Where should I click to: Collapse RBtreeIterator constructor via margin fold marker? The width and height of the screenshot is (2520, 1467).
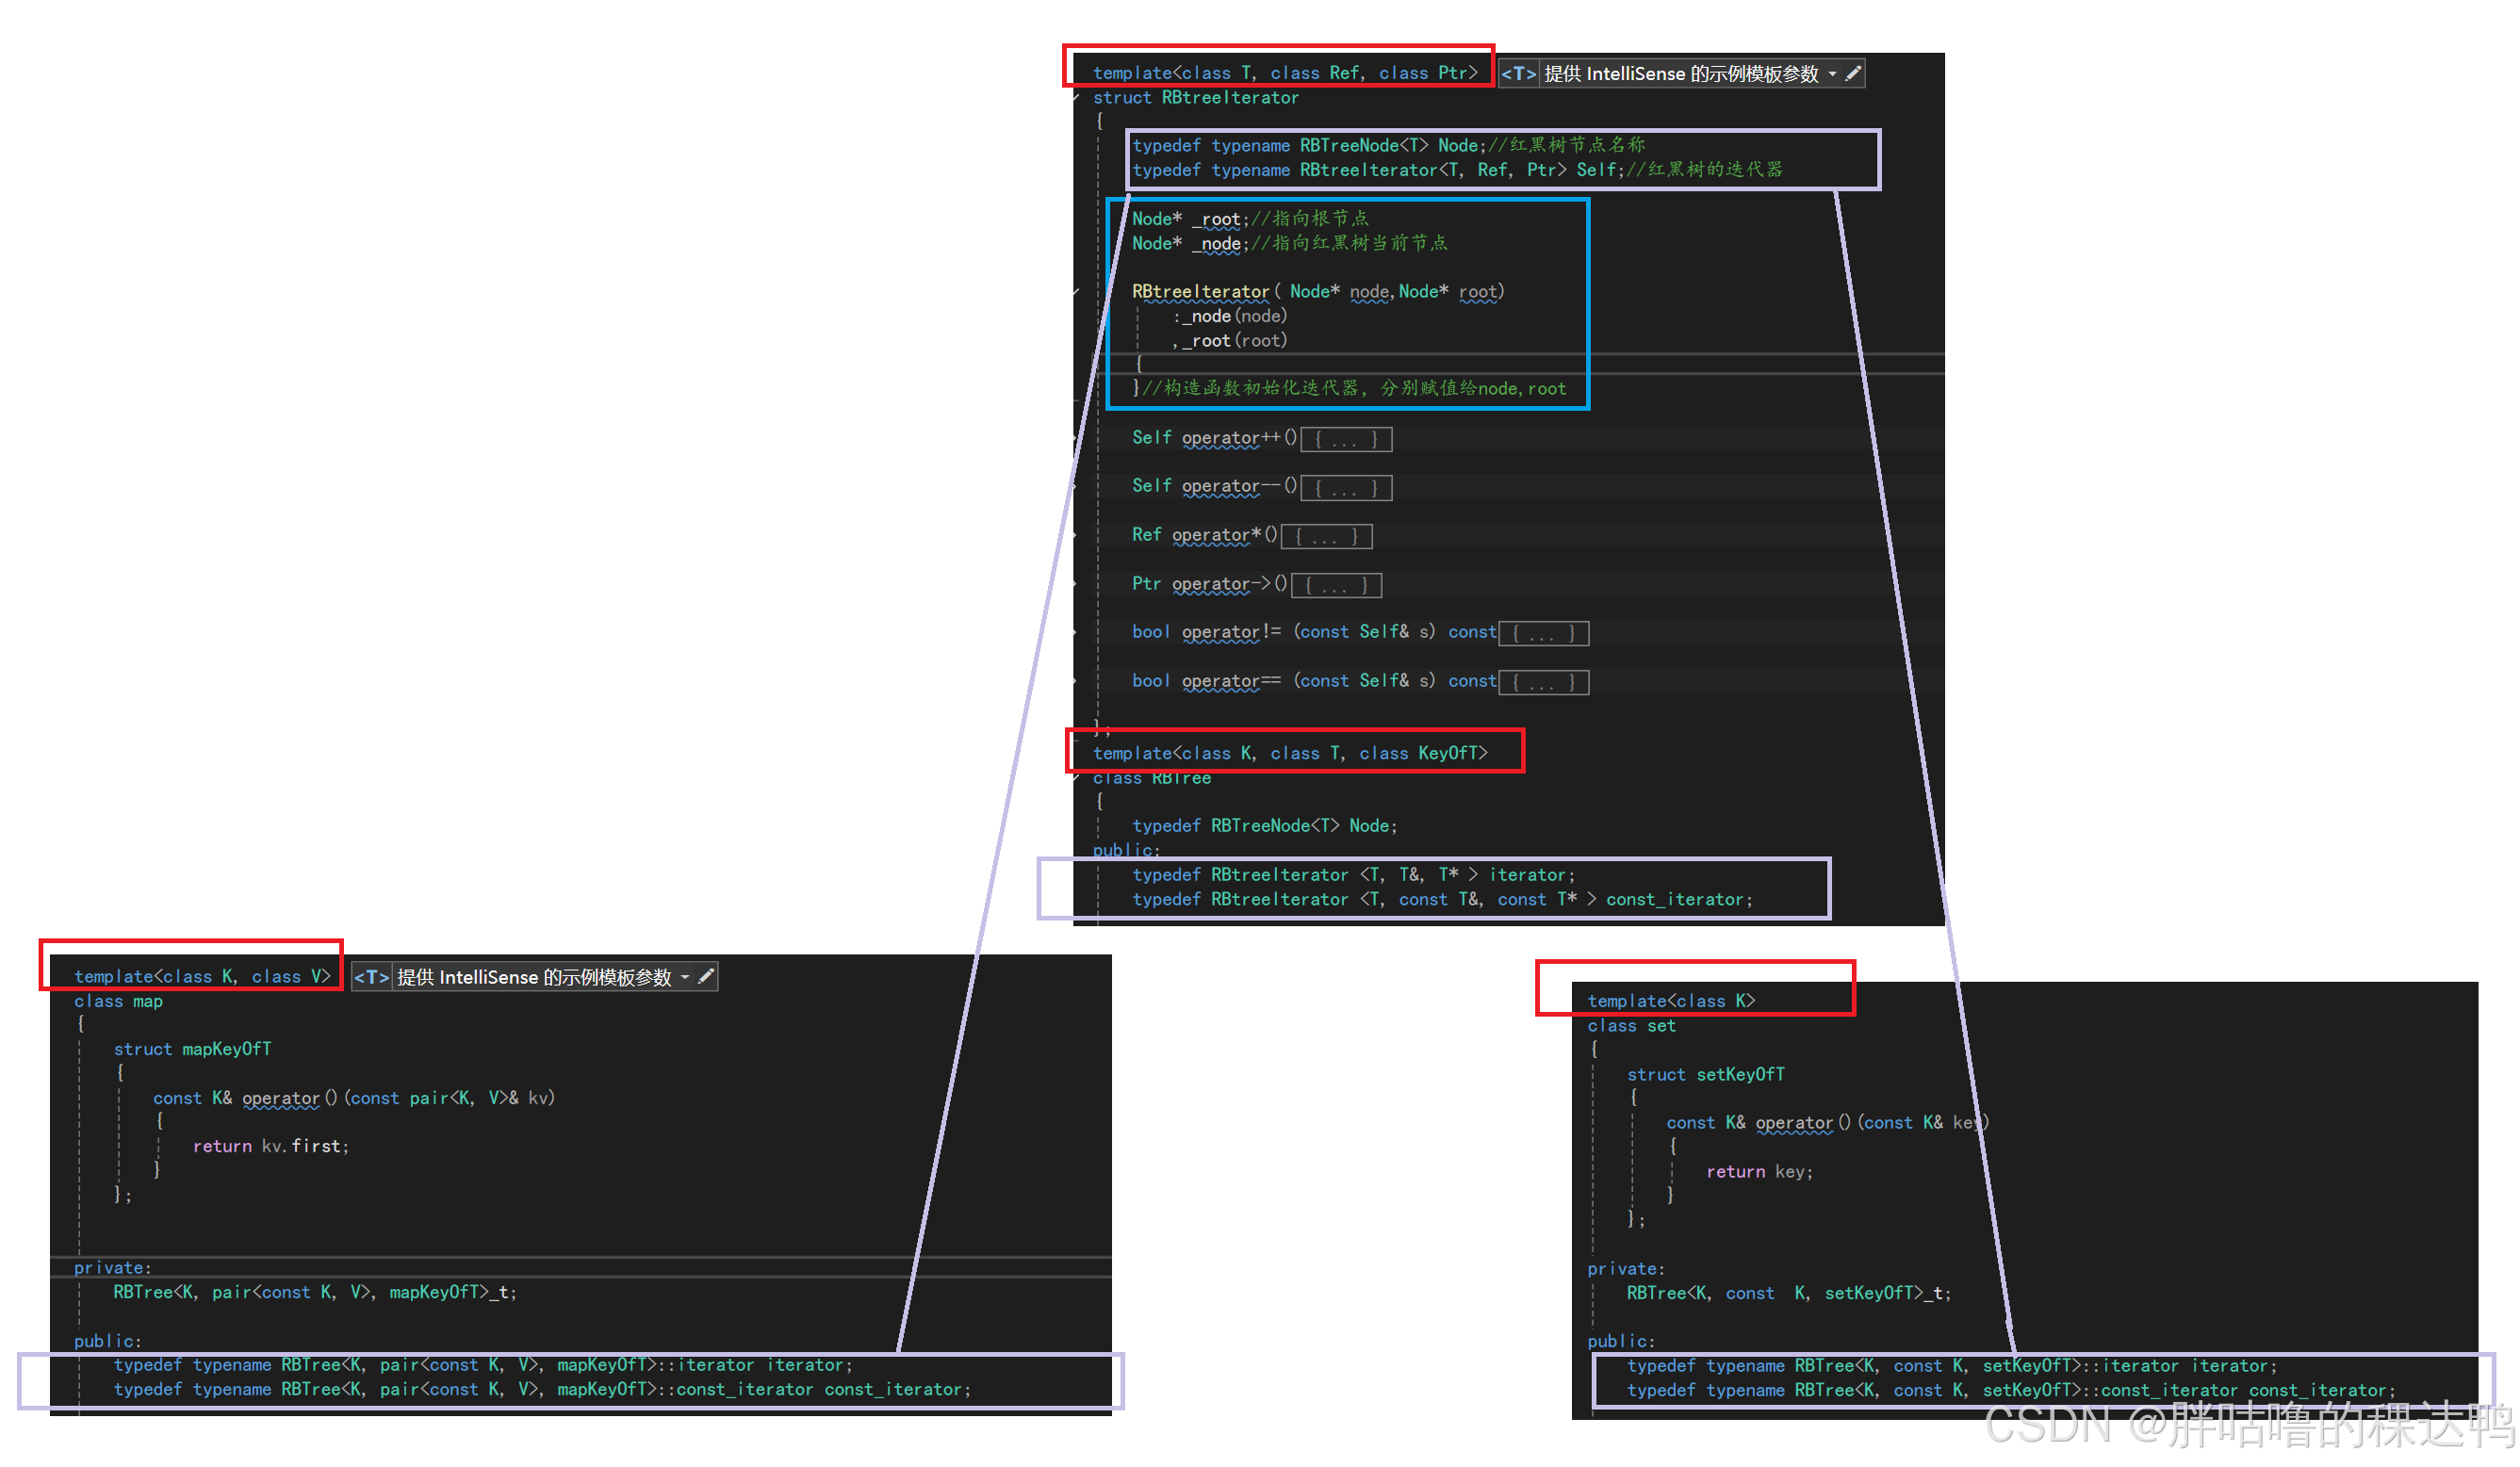(1077, 292)
